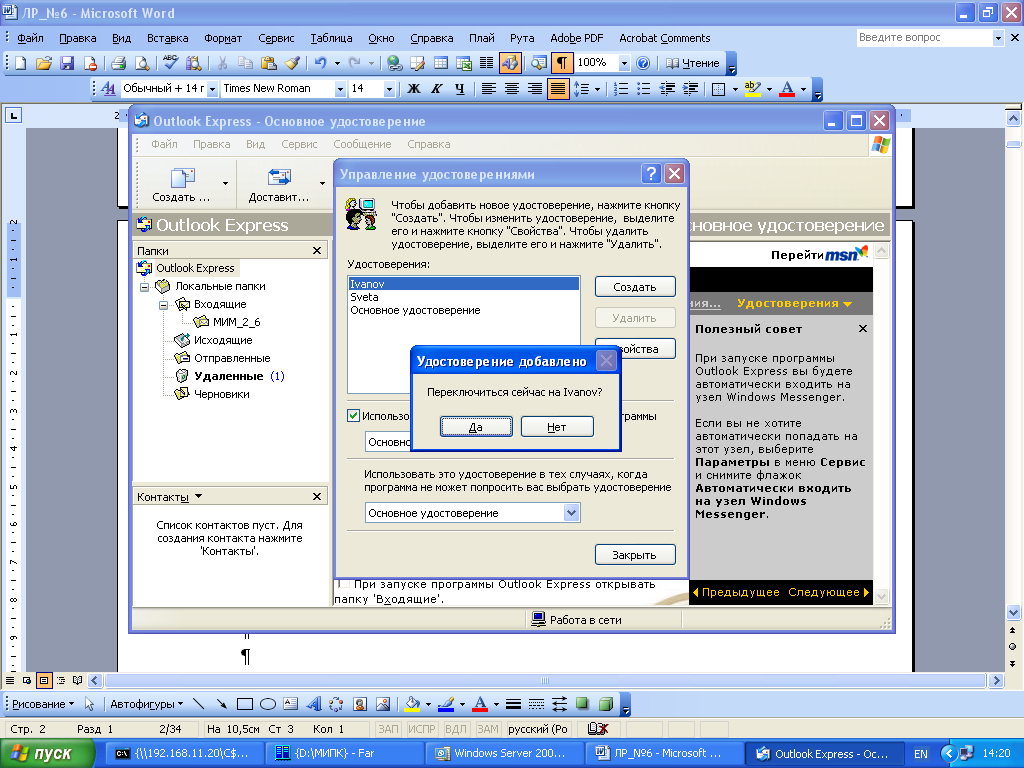Print the document via printer icon

(118, 63)
